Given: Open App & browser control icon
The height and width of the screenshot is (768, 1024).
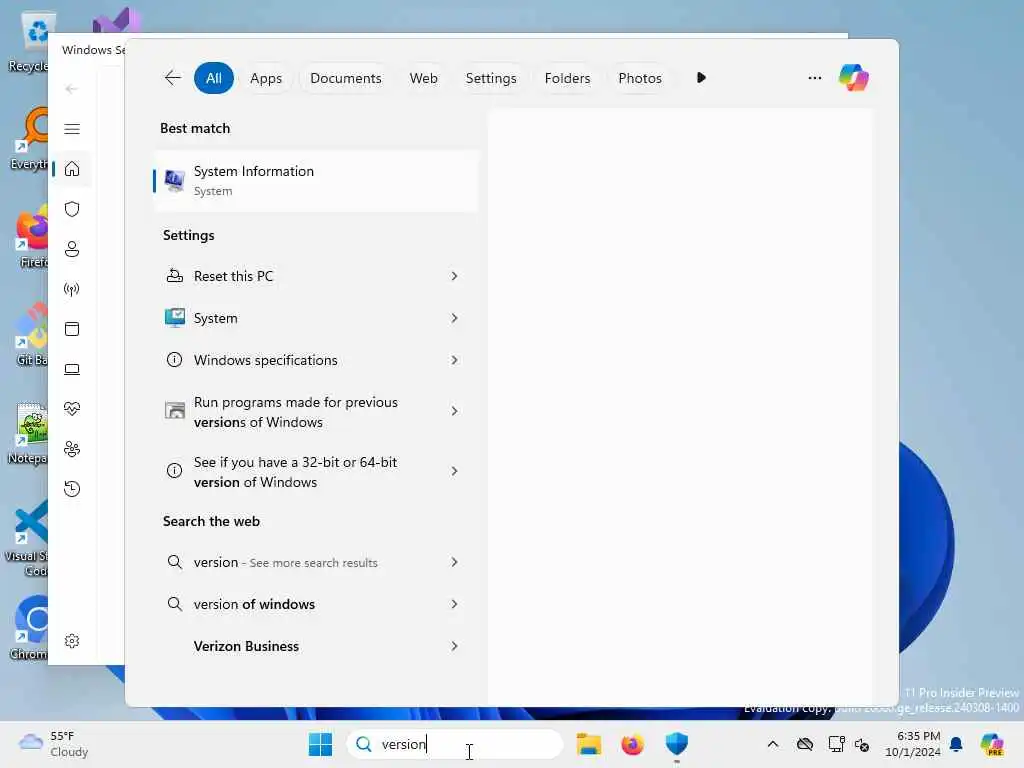Looking at the screenshot, I should tap(72, 328).
